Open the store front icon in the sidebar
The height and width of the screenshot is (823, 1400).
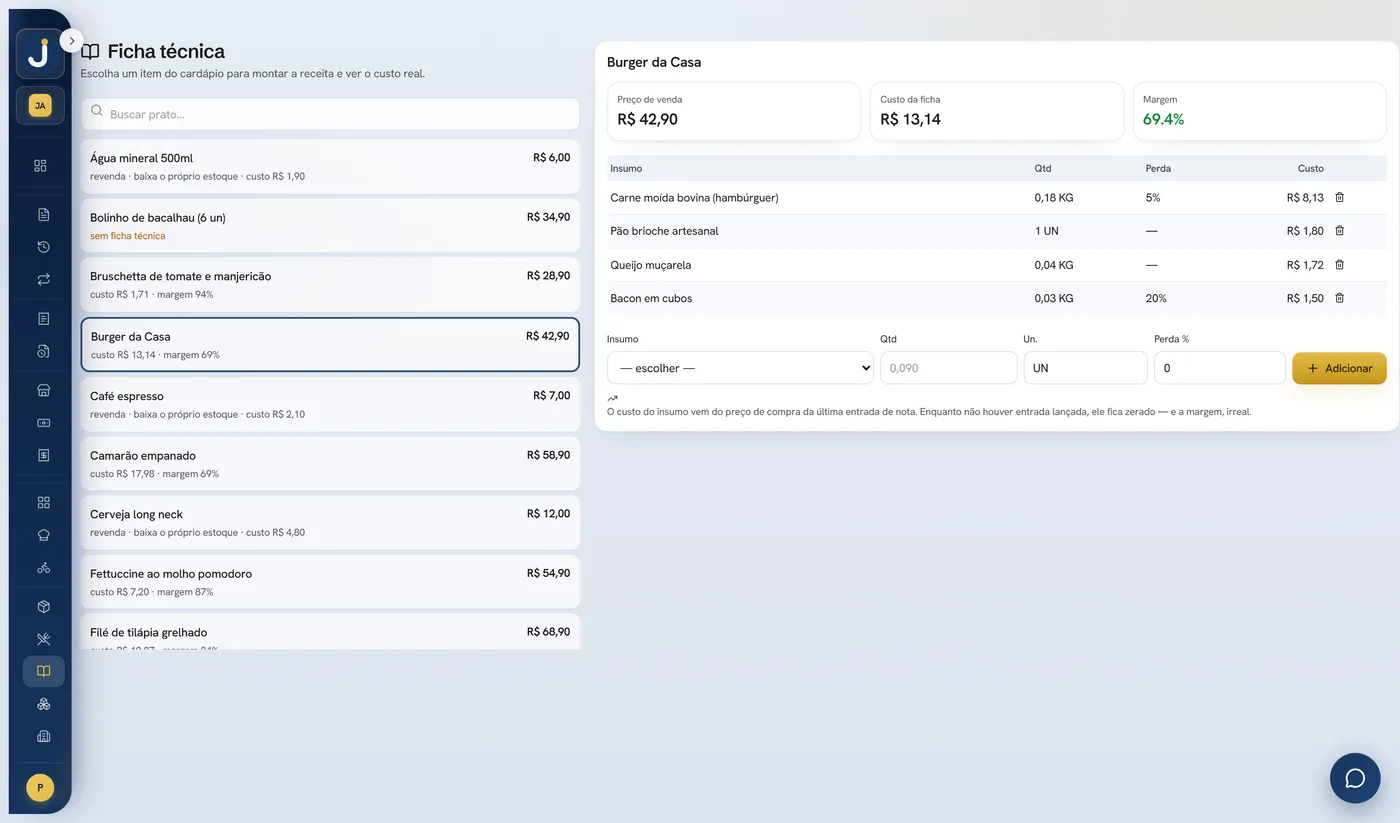pos(43,390)
